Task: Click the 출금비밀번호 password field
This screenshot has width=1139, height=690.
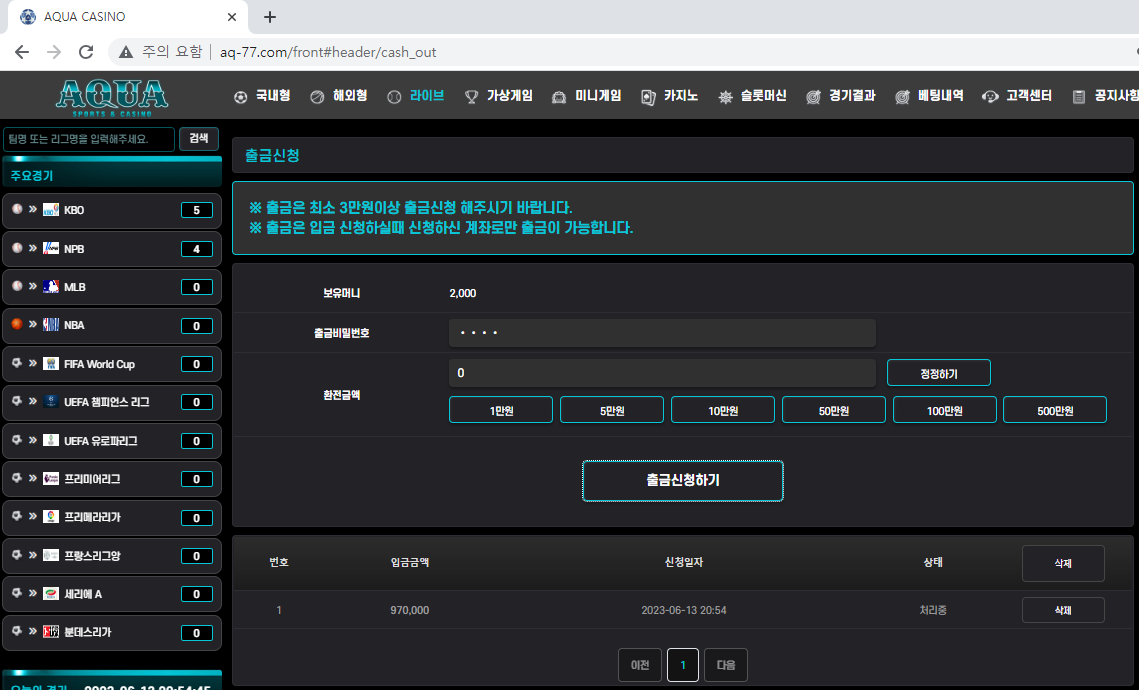Action: pos(662,333)
